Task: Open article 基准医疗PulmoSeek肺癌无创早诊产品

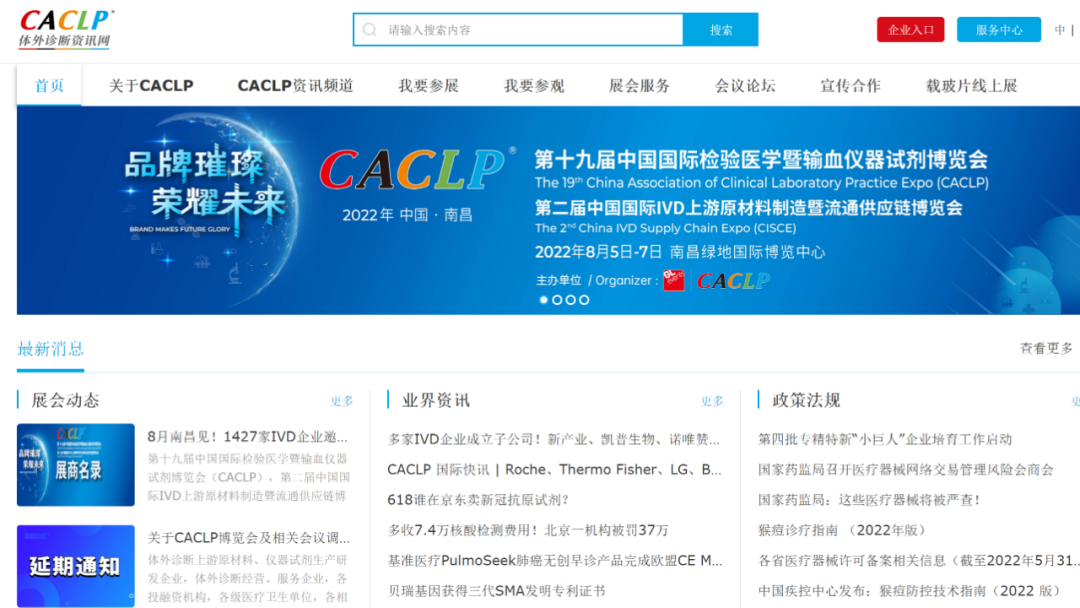Action: pos(555,560)
